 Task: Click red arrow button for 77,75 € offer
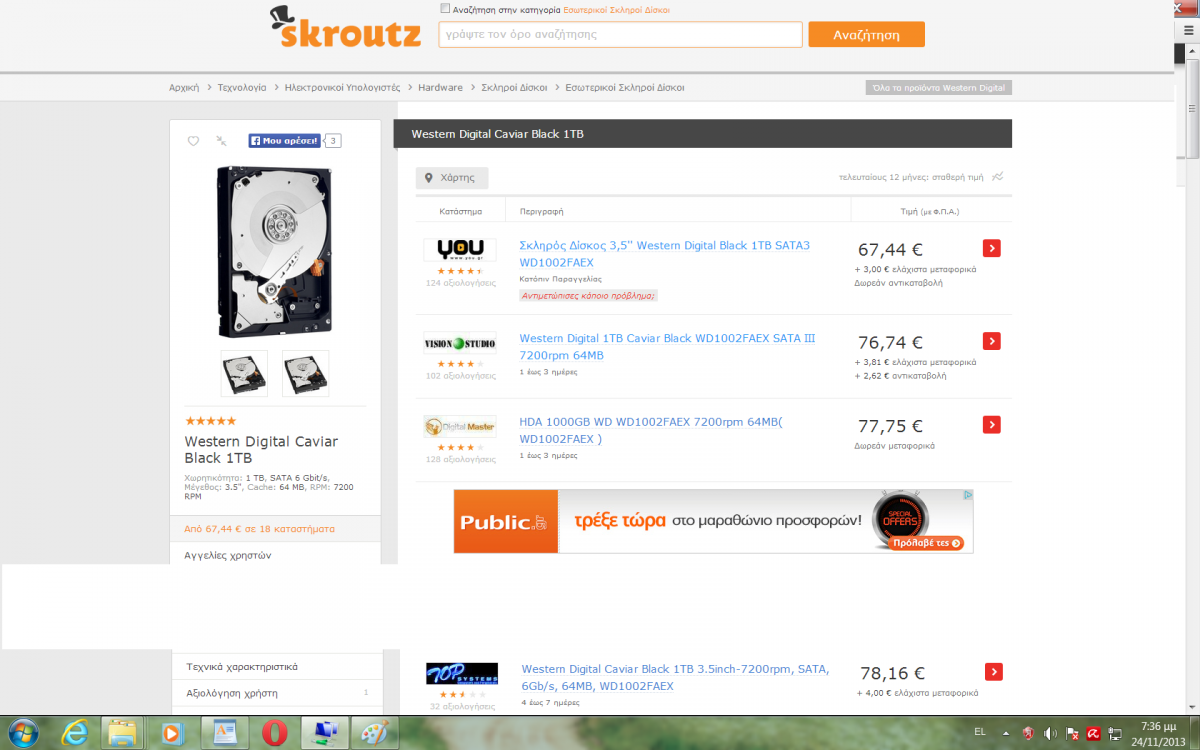pyautogui.click(x=992, y=424)
